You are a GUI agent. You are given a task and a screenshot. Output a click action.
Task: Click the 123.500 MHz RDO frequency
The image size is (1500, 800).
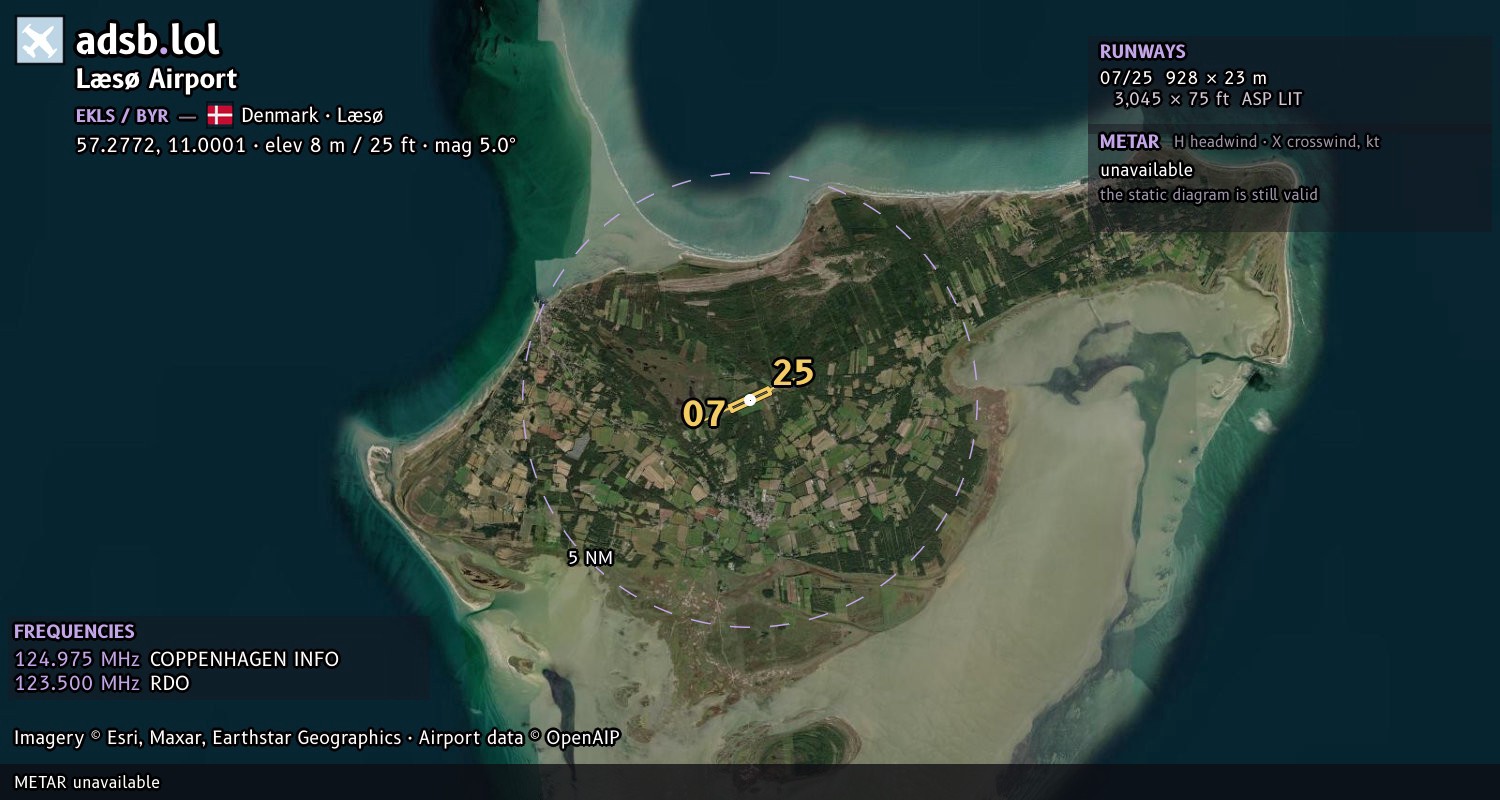(101, 684)
